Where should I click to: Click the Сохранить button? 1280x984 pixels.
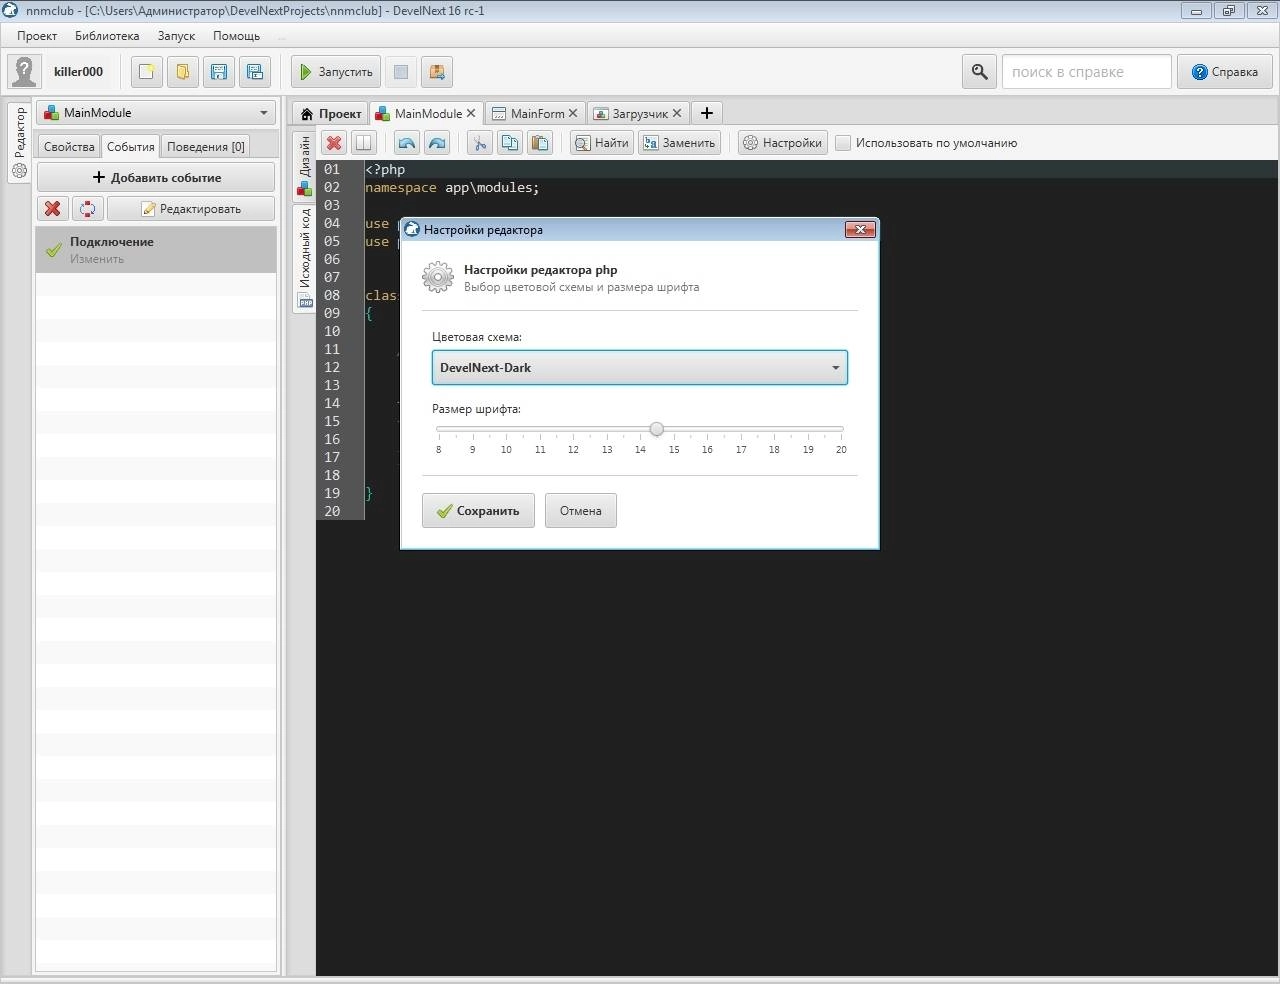click(x=478, y=511)
